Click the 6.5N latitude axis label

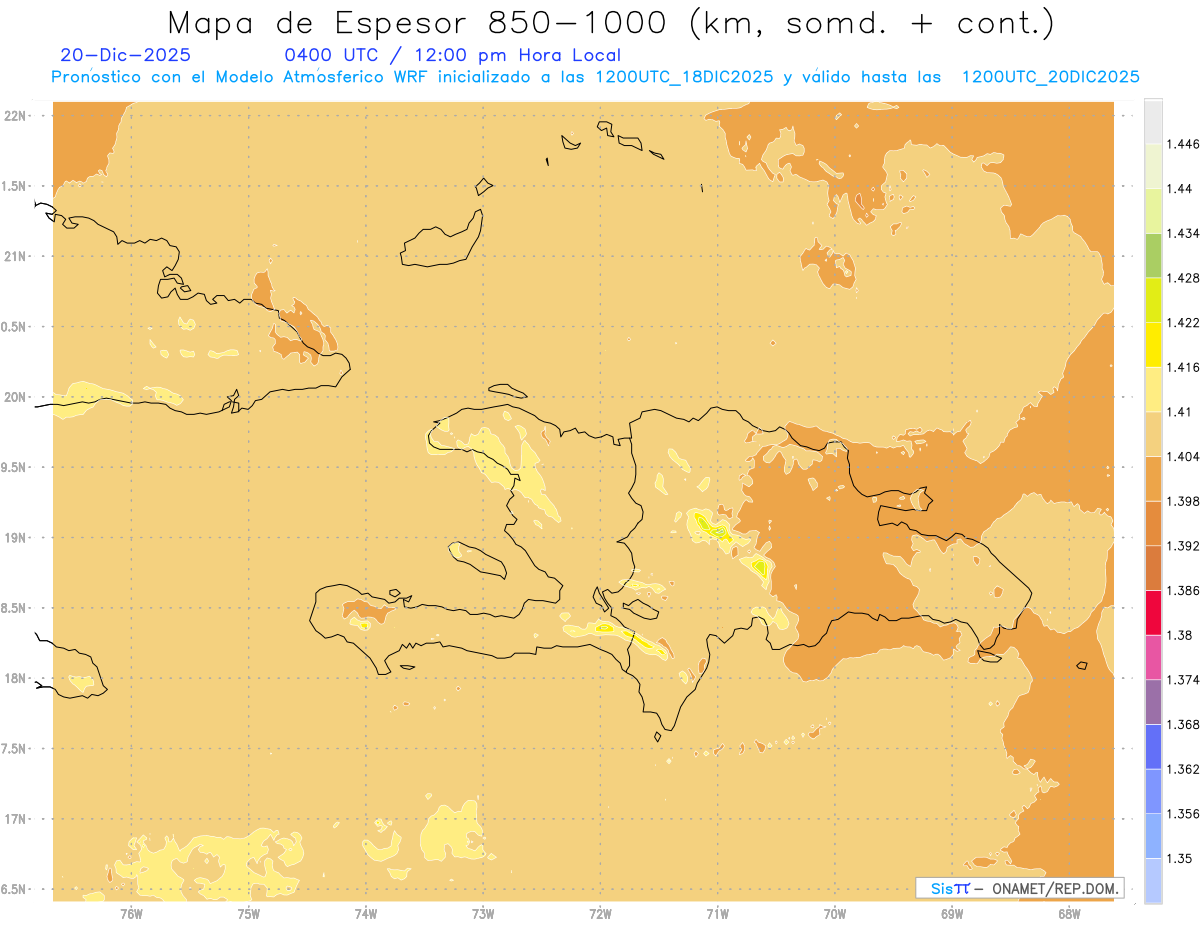14,890
